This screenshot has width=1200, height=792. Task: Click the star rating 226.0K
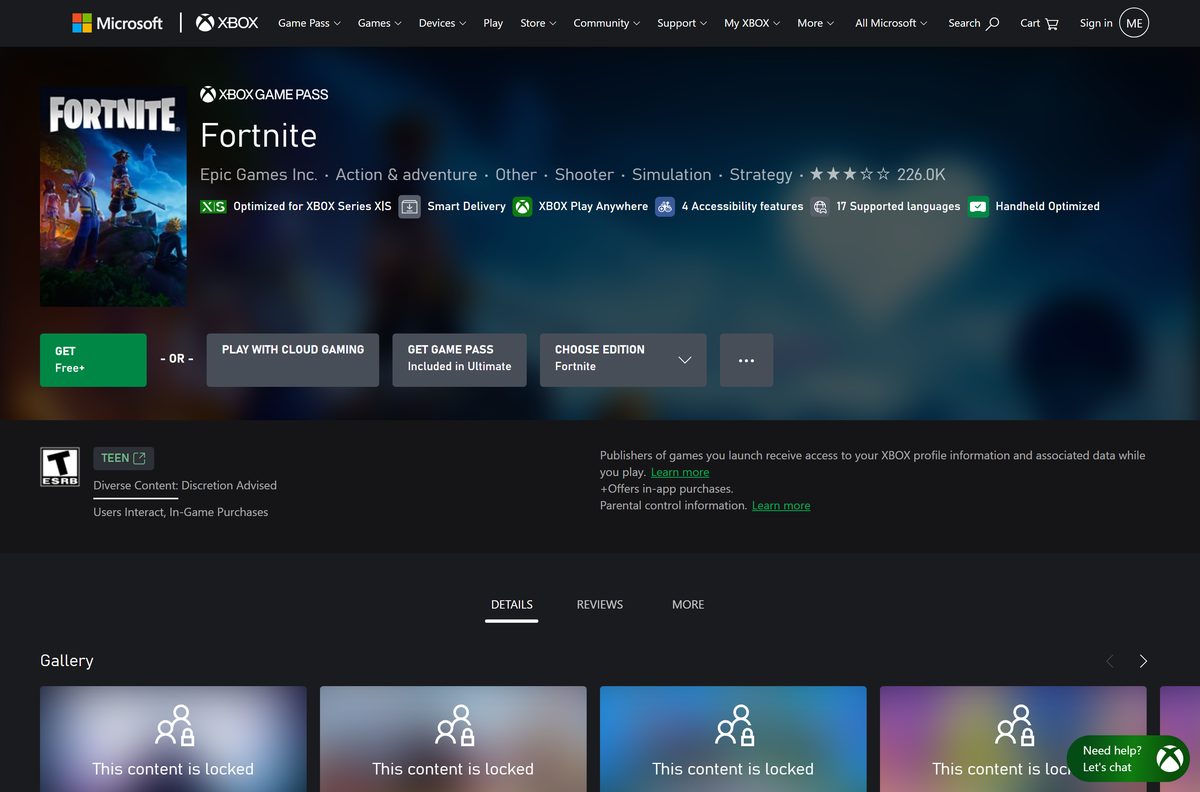click(x=877, y=174)
